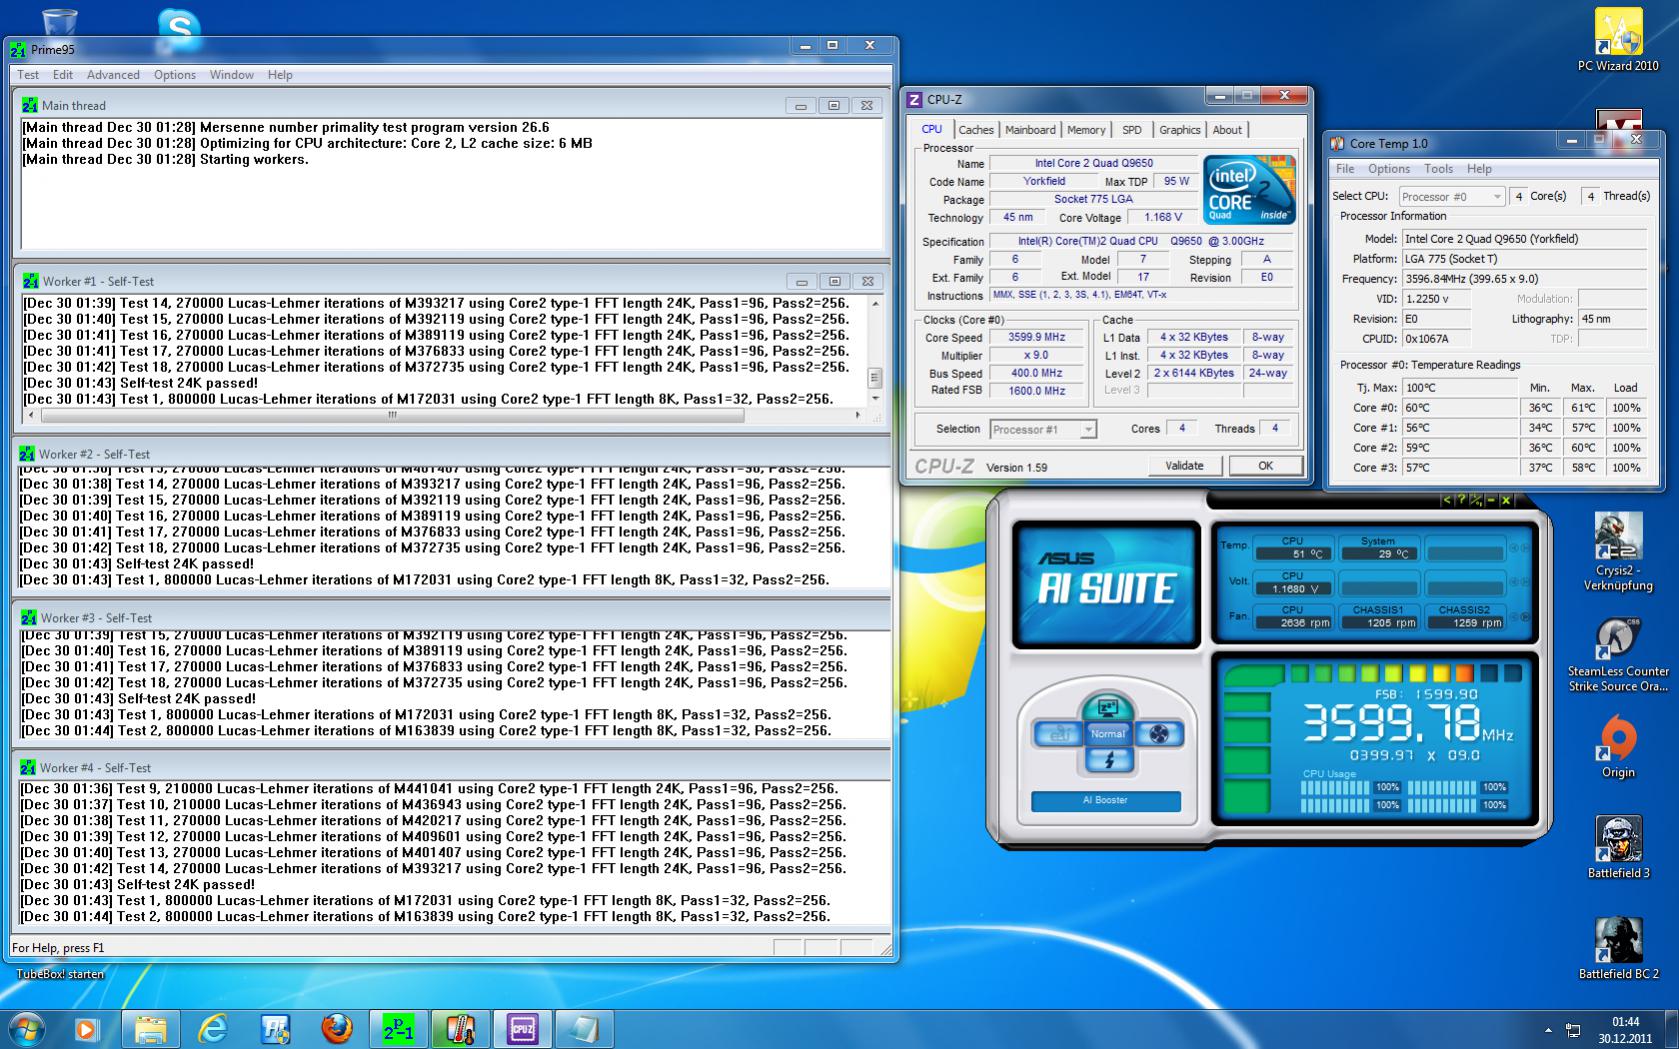Open the Options menu in Prime95
Viewport: 1679px width, 1049px height.
(175, 75)
